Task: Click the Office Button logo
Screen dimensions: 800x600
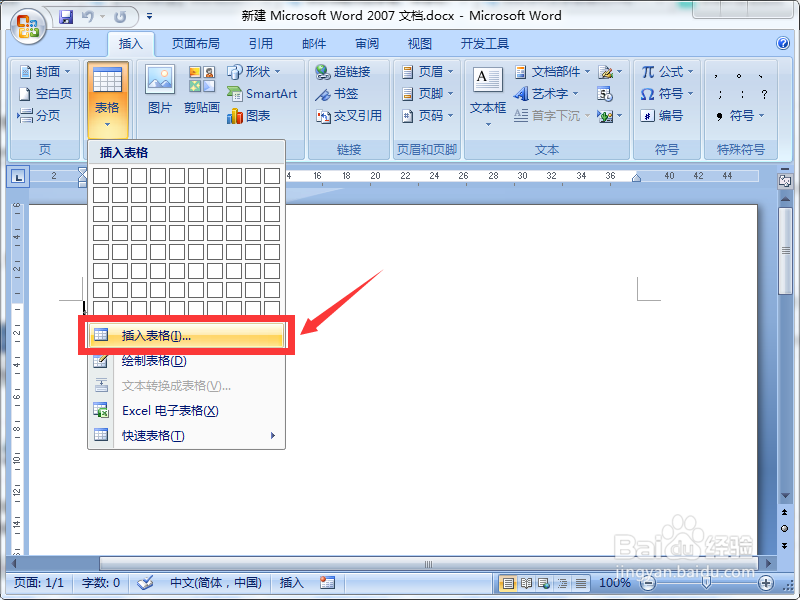Action: pos(28,26)
